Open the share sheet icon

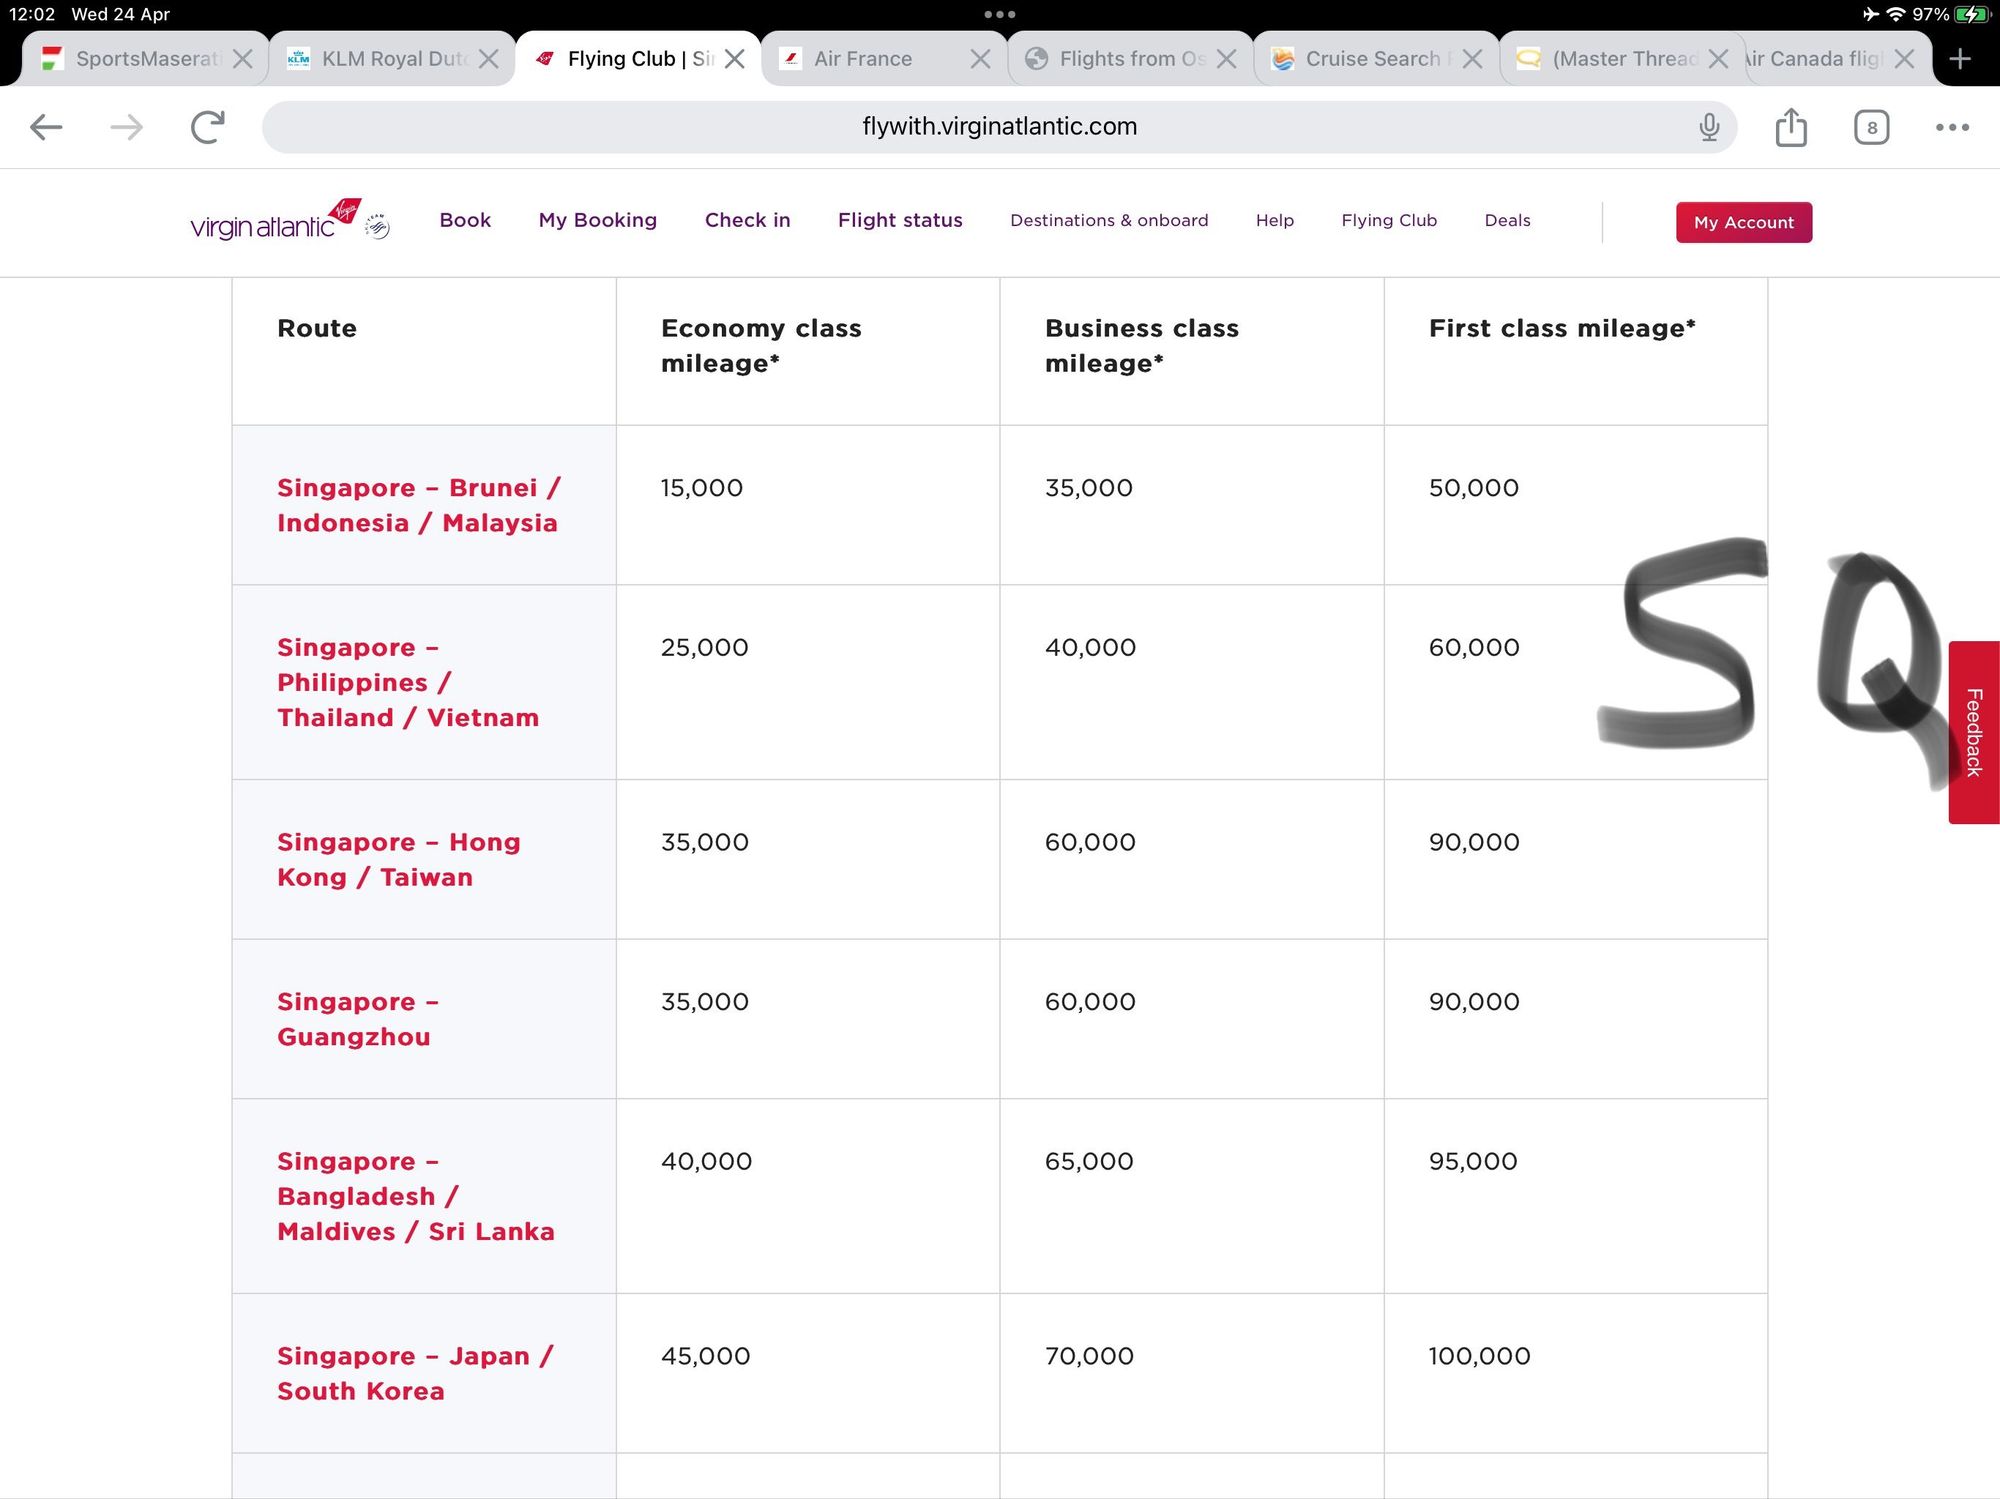[x=1790, y=127]
